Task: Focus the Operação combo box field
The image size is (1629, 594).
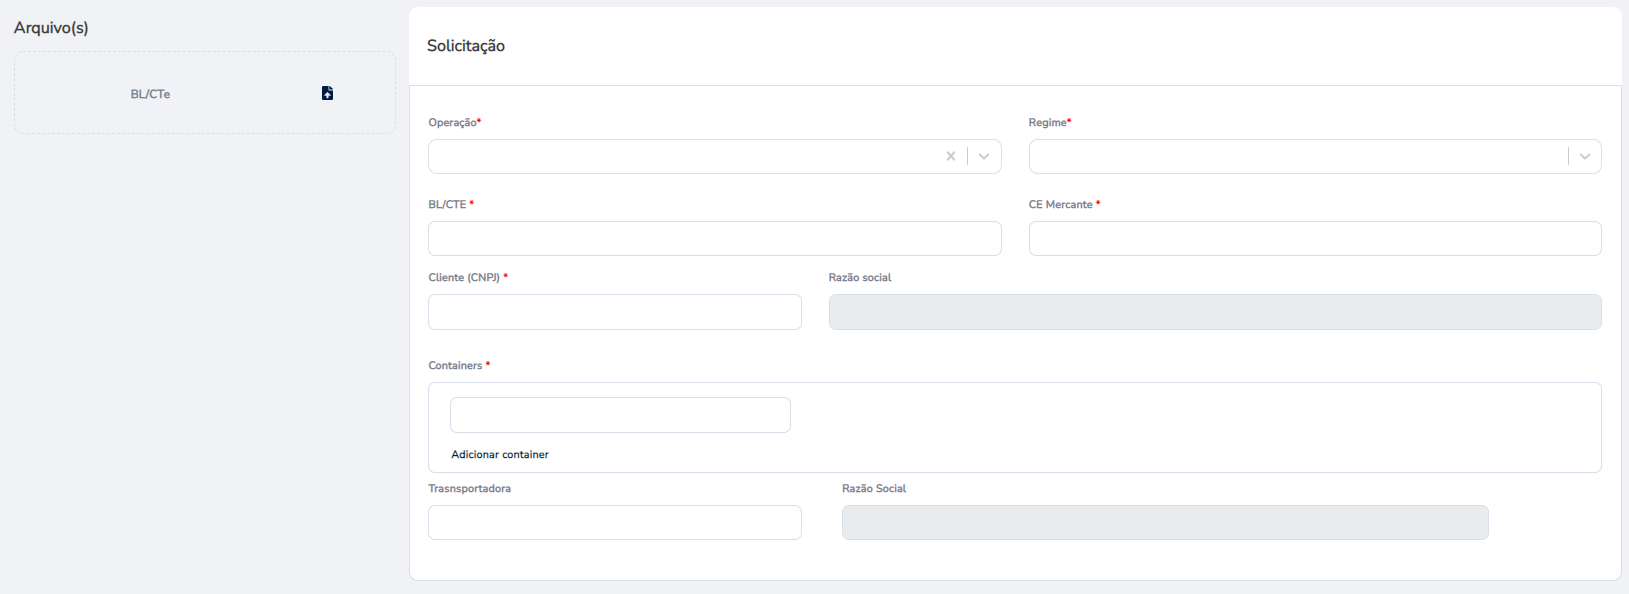Action: [715, 156]
